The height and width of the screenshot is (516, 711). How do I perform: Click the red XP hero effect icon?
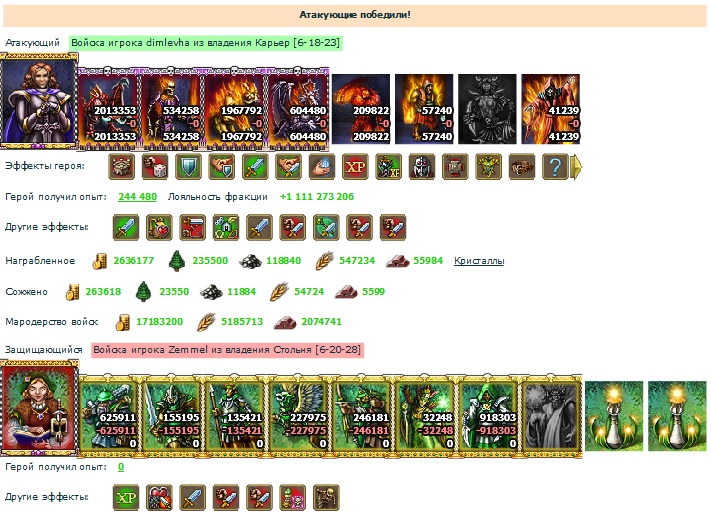pos(355,166)
